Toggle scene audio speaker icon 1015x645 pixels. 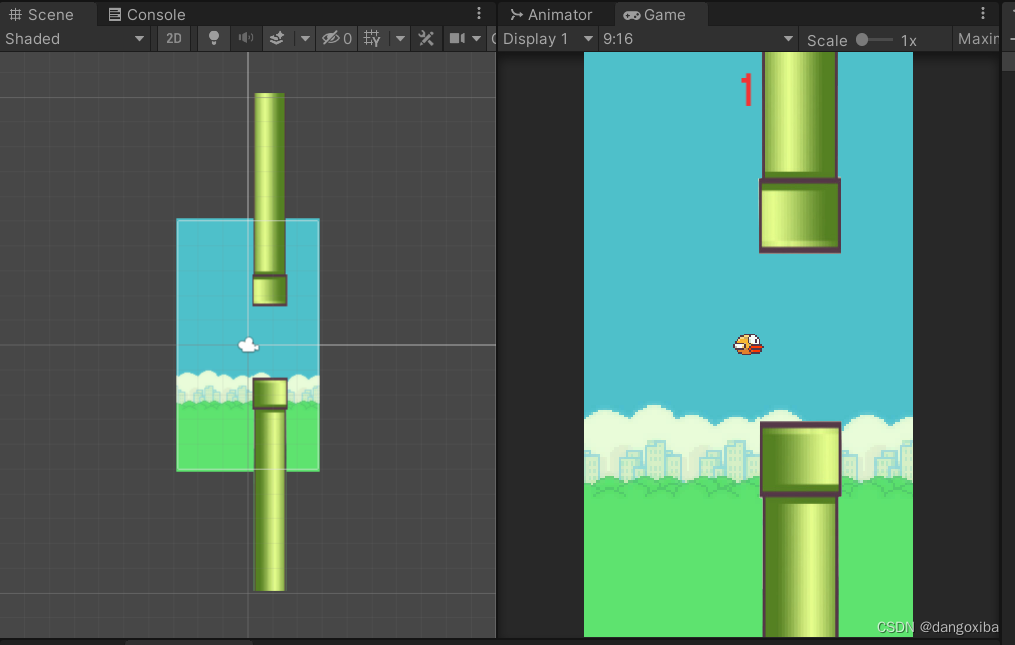click(245, 39)
